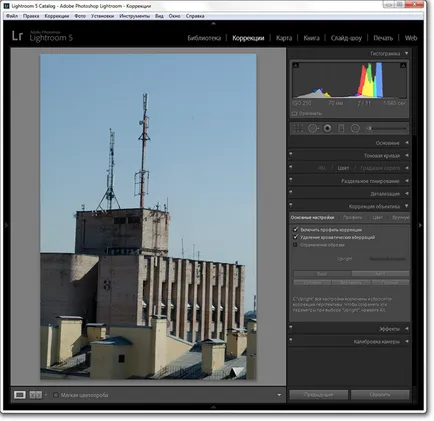The width and height of the screenshot is (434, 421).
Task: Click the Предыдущие button
Action: (x=319, y=395)
